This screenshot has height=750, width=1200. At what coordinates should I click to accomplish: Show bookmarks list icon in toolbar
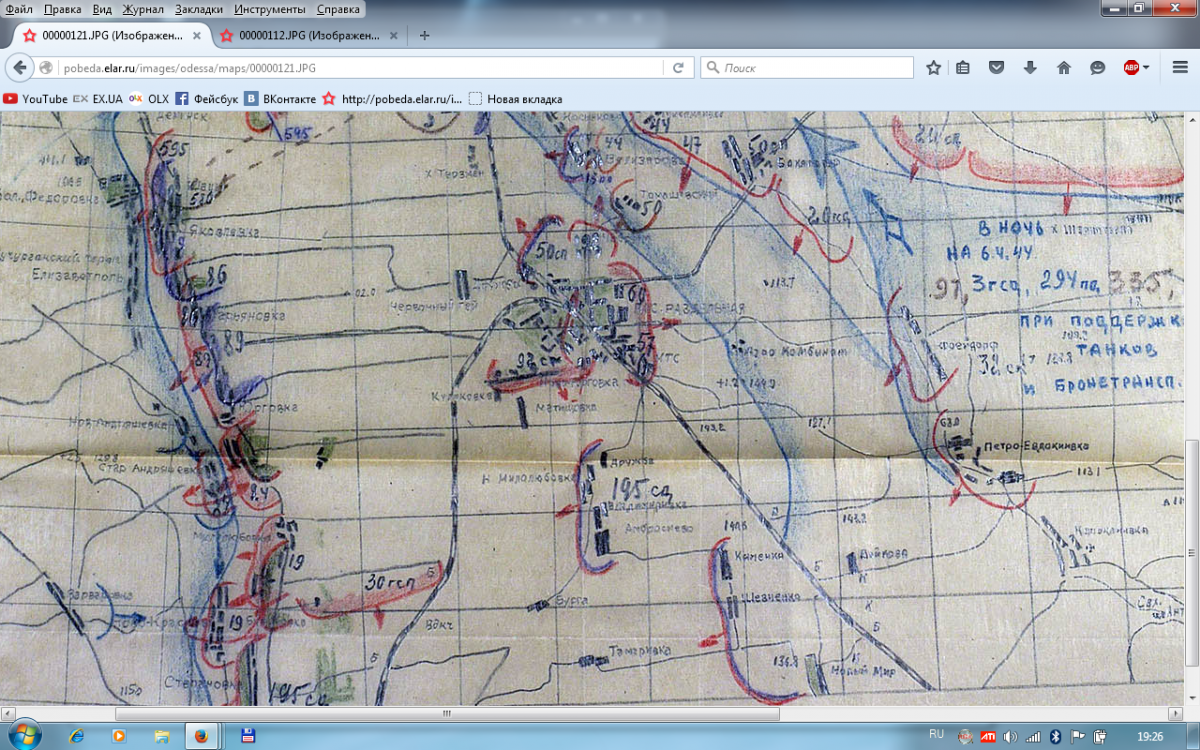tap(963, 68)
